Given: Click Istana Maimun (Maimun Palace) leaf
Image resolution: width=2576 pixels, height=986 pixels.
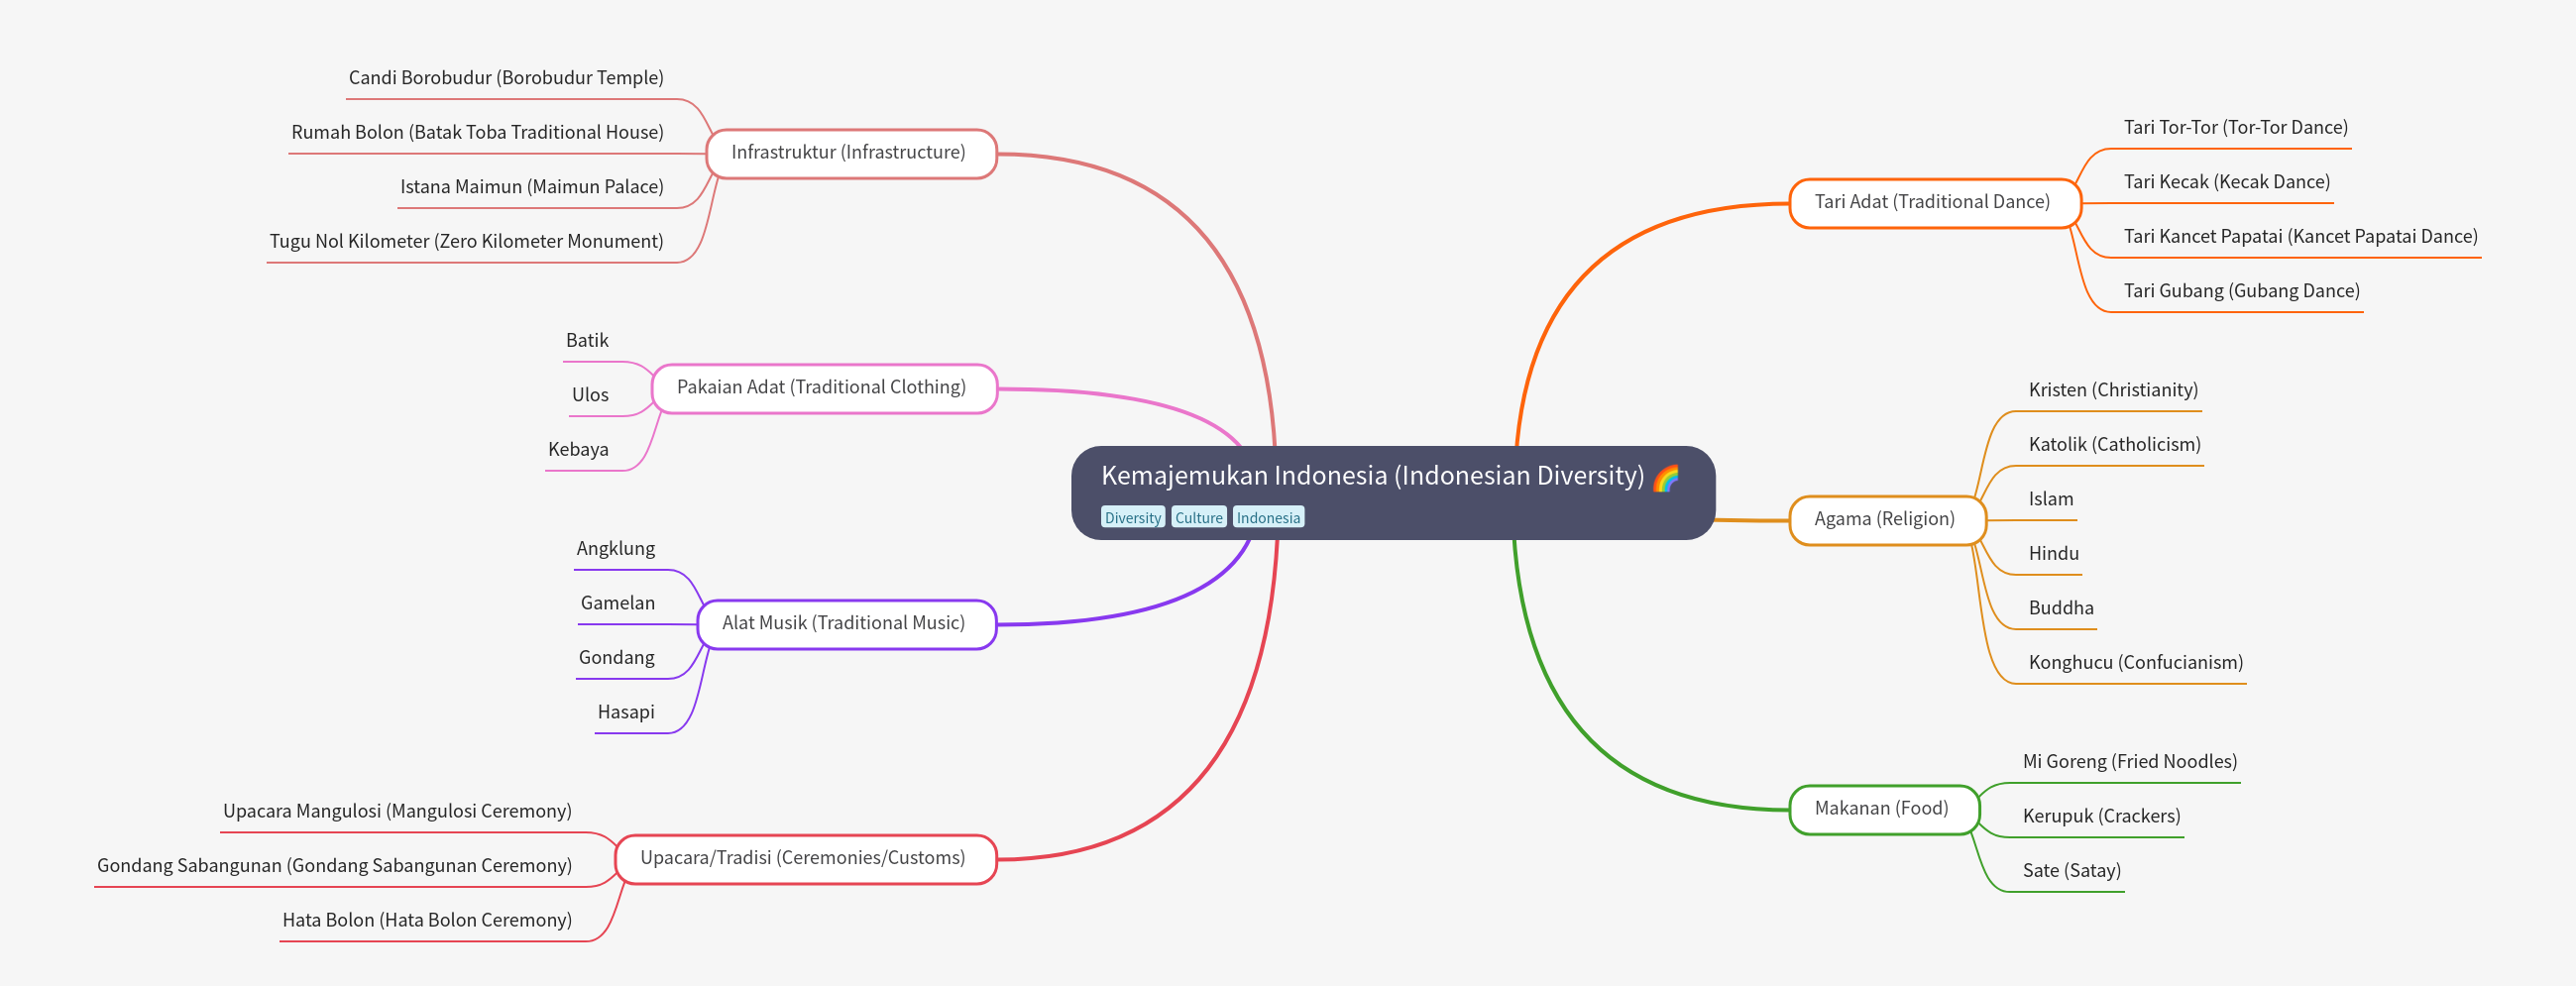Looking at the screenshot, I should tap(532, 187).
